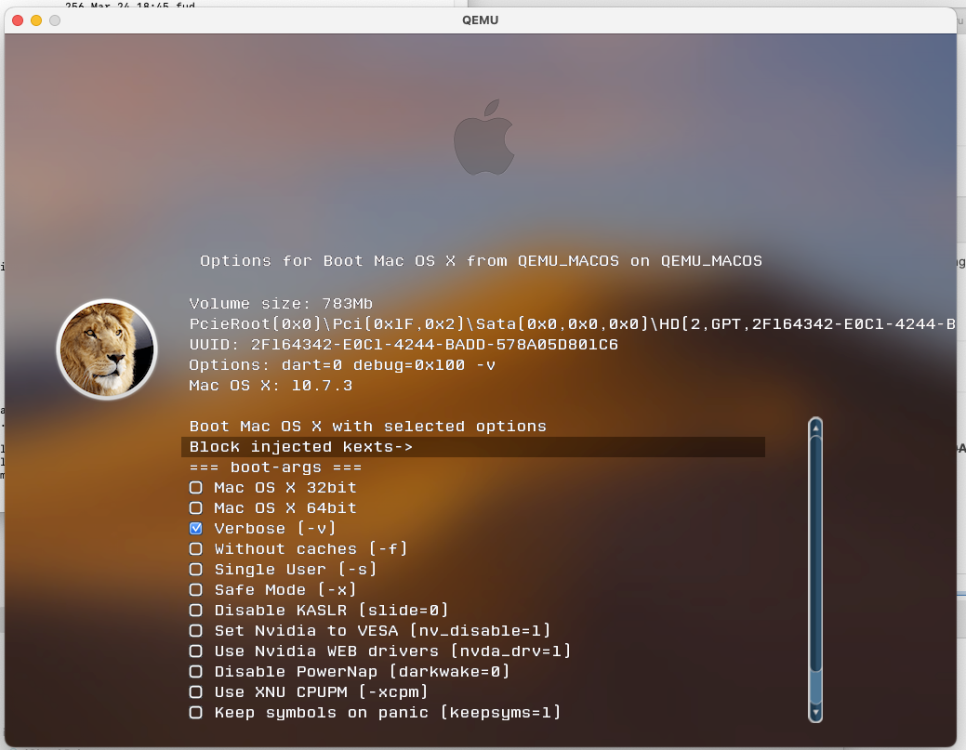The width and height of the screenshot is (966, 750).
Task: Check Set Nvidia to VESA option
Action: tap(196, 630)
